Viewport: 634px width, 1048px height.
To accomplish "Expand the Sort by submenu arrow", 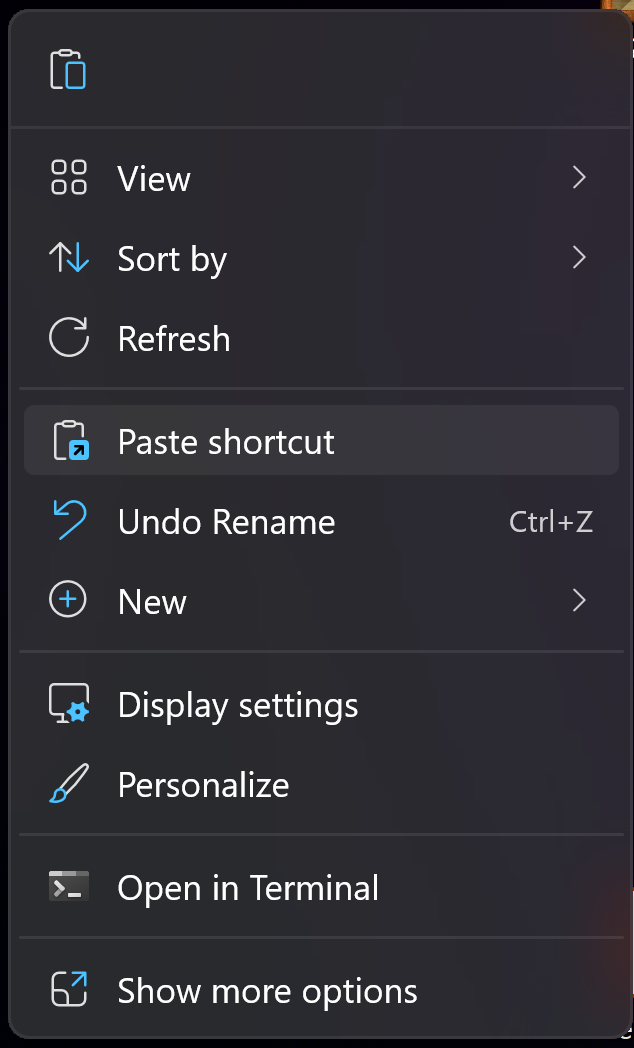I will point(578,258).
